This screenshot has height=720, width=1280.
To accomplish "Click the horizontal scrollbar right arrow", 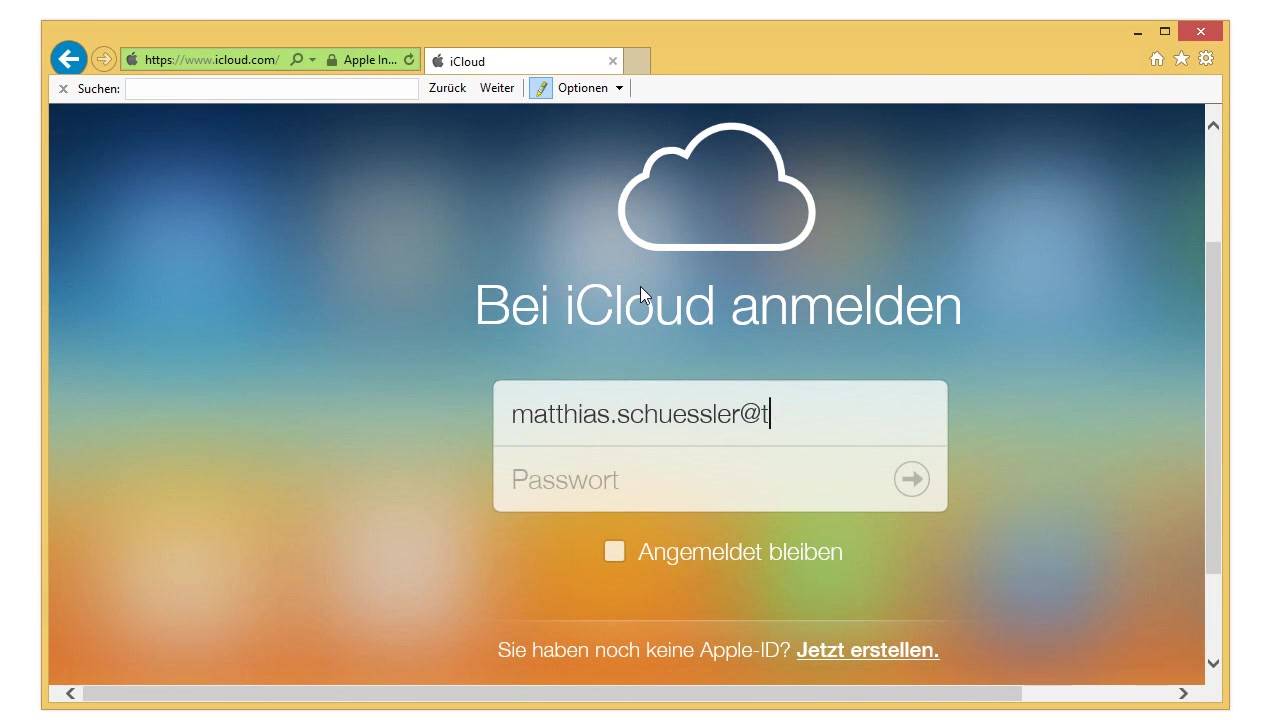I will pyautogui.click(x=1183, y=693).
